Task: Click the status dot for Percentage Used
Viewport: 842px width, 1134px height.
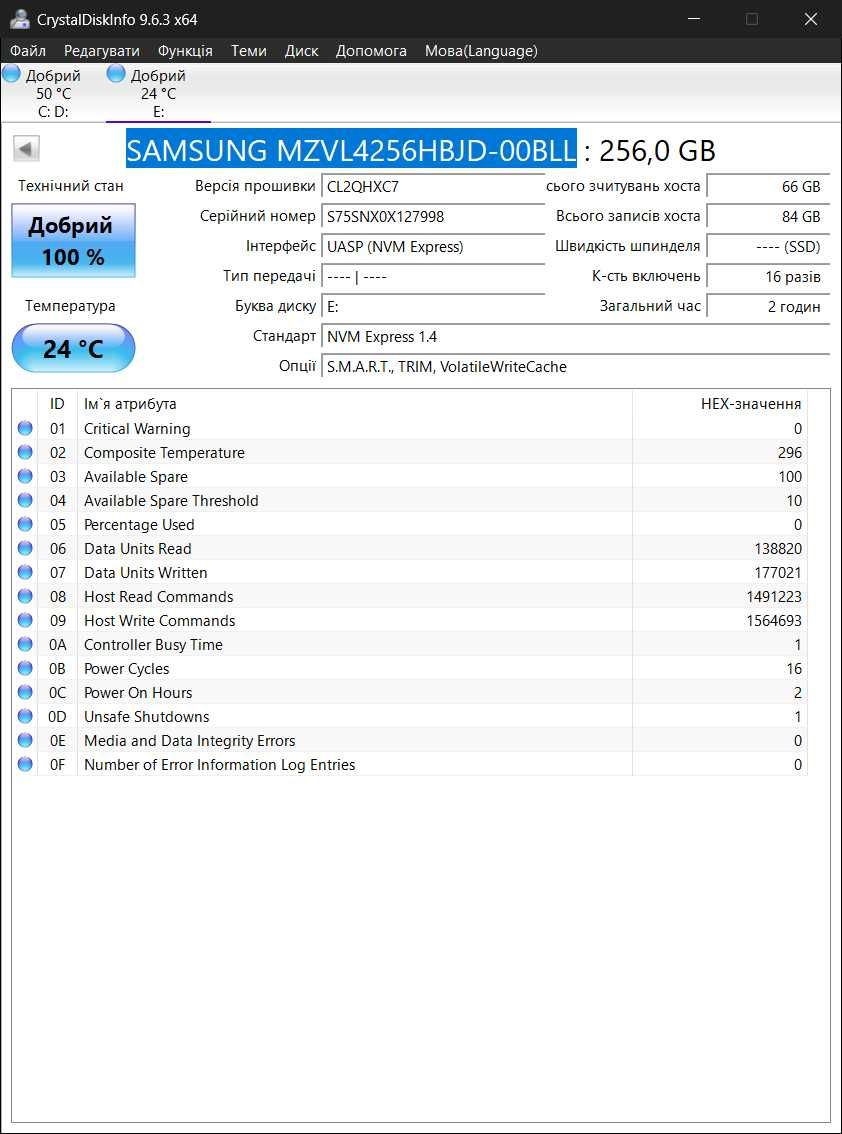Action: coord(25,524)
